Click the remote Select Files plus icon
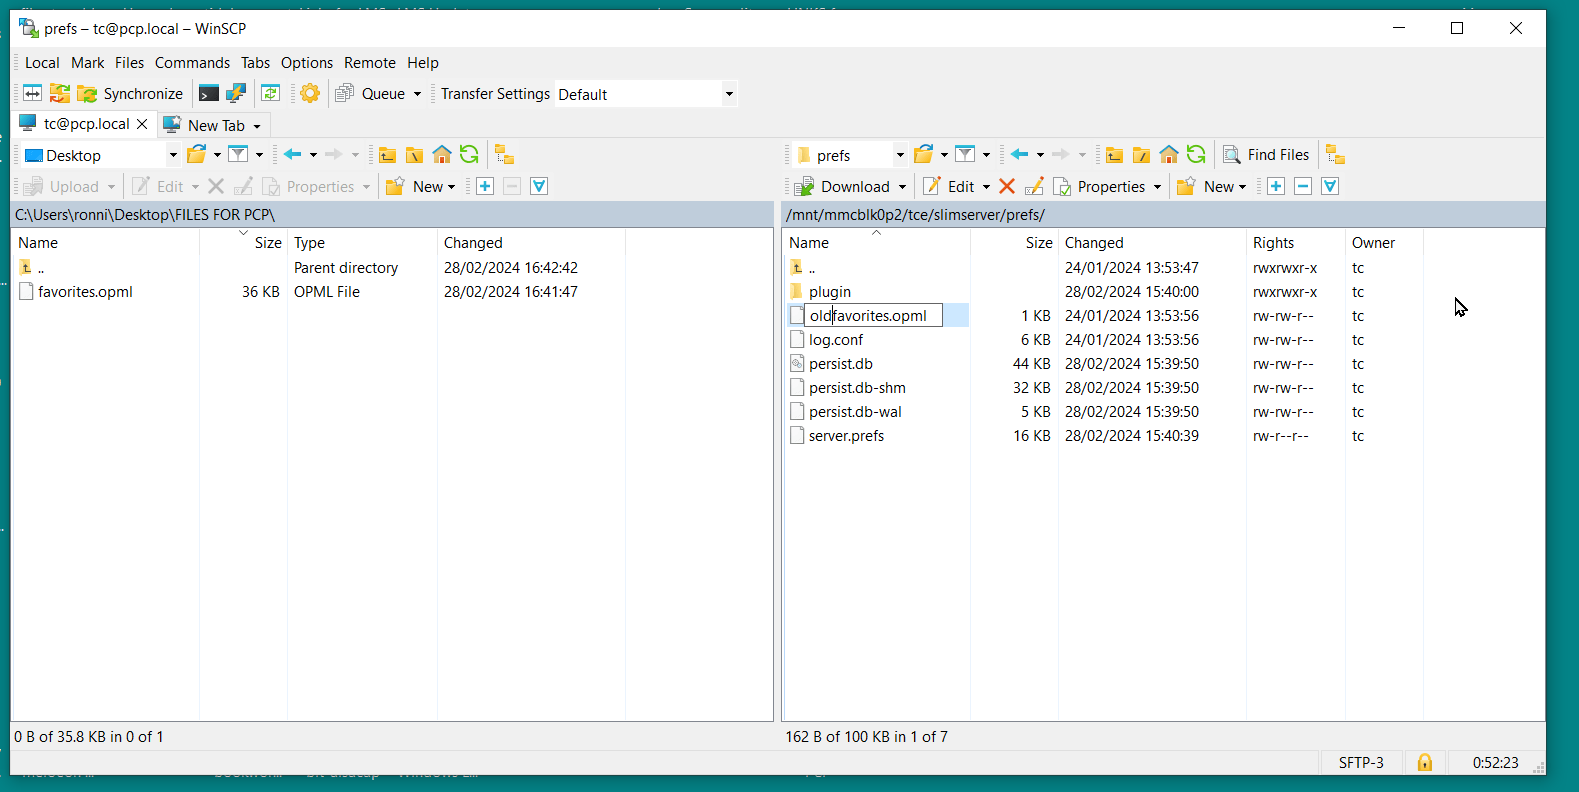This screenshot has width=1579, height=792. click(1276, 187)
